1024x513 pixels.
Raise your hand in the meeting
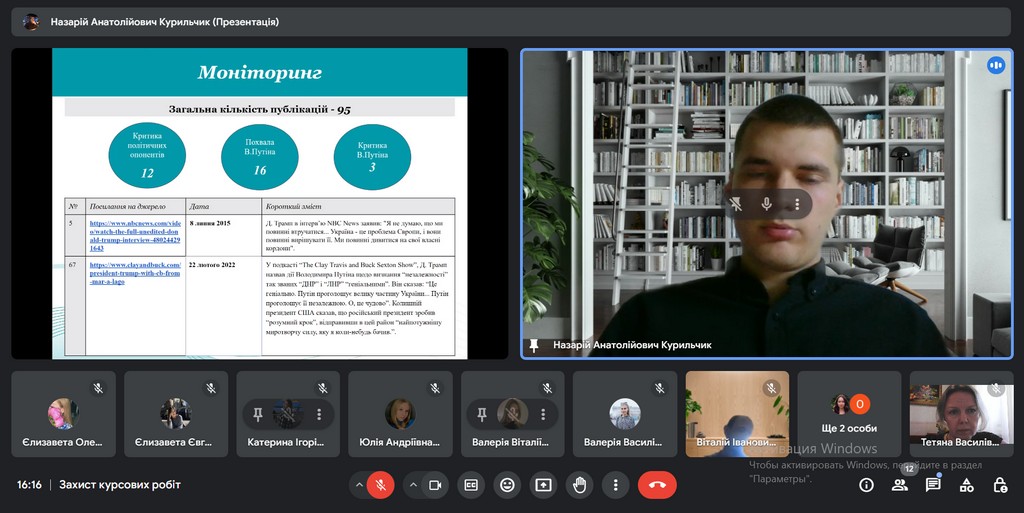click(x=579, y=485)
